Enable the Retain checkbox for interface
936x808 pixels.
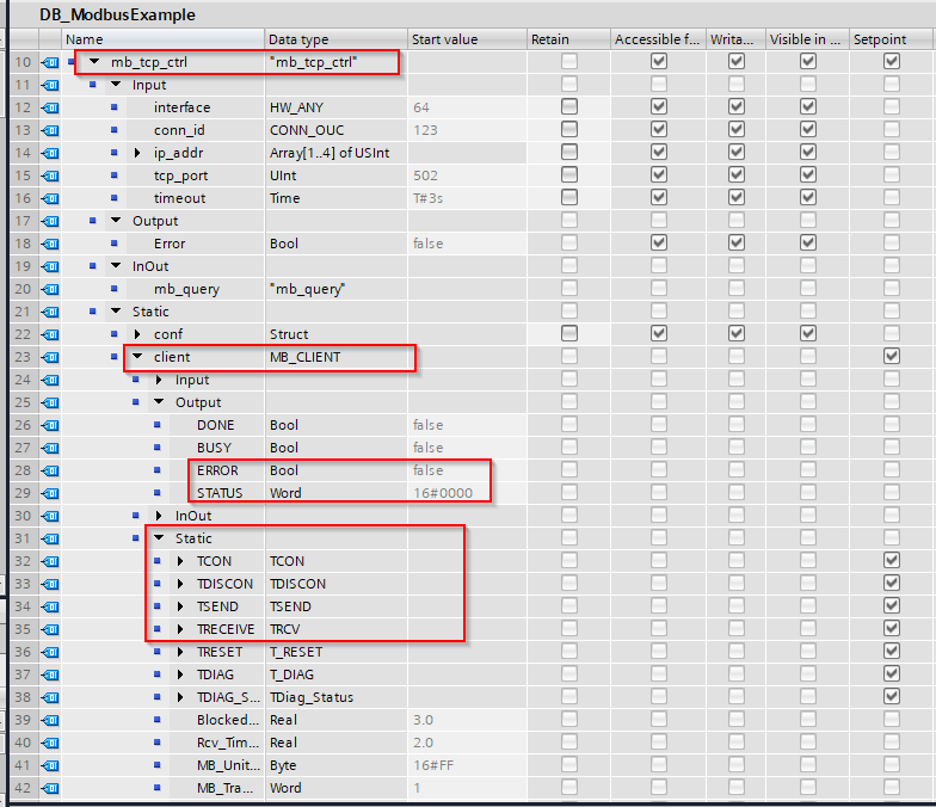(567, 107)
